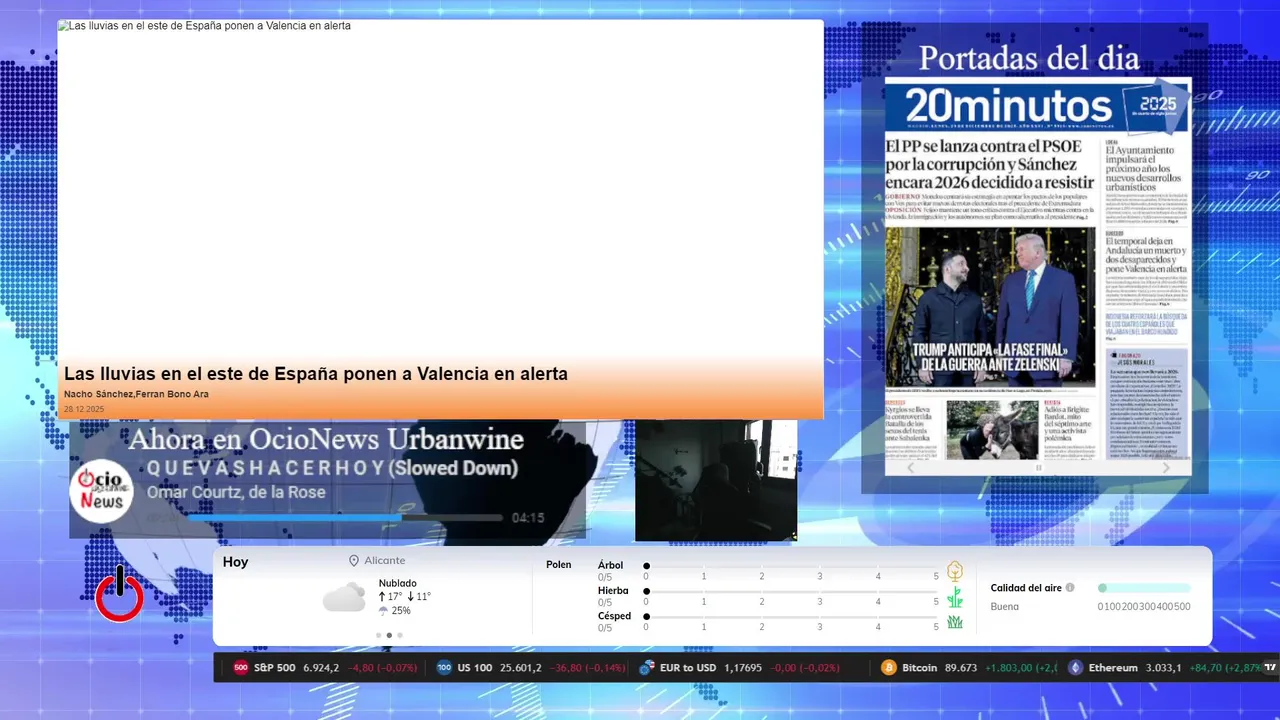Click the Ethereum price 3.033,1

click(1163, 668)
